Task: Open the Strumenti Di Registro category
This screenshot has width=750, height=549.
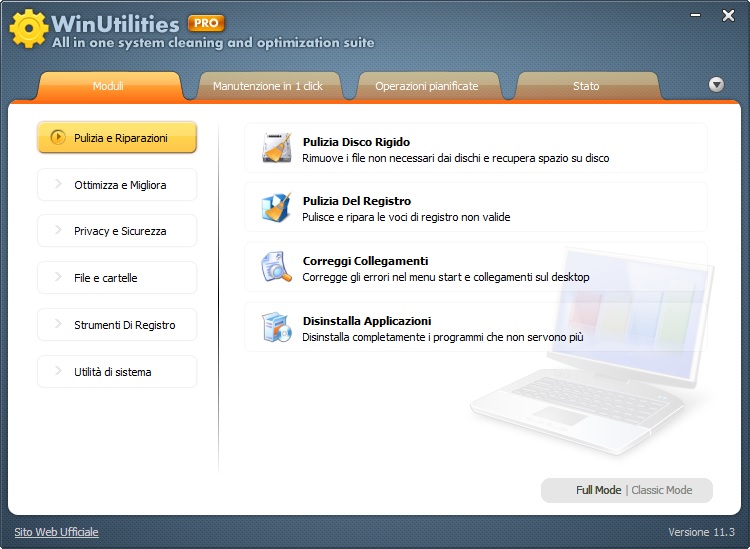Action: tap(117, 325)
